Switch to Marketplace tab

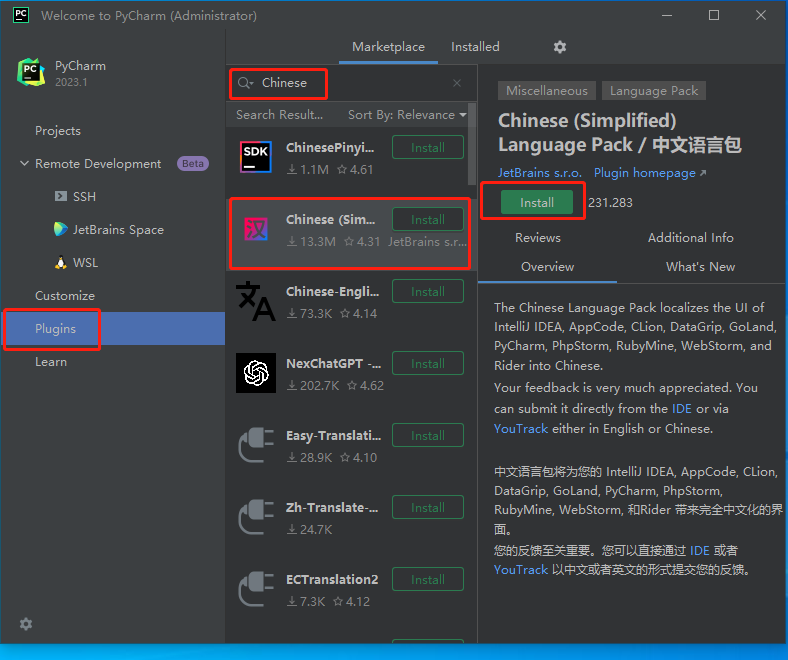coord(388,47)
